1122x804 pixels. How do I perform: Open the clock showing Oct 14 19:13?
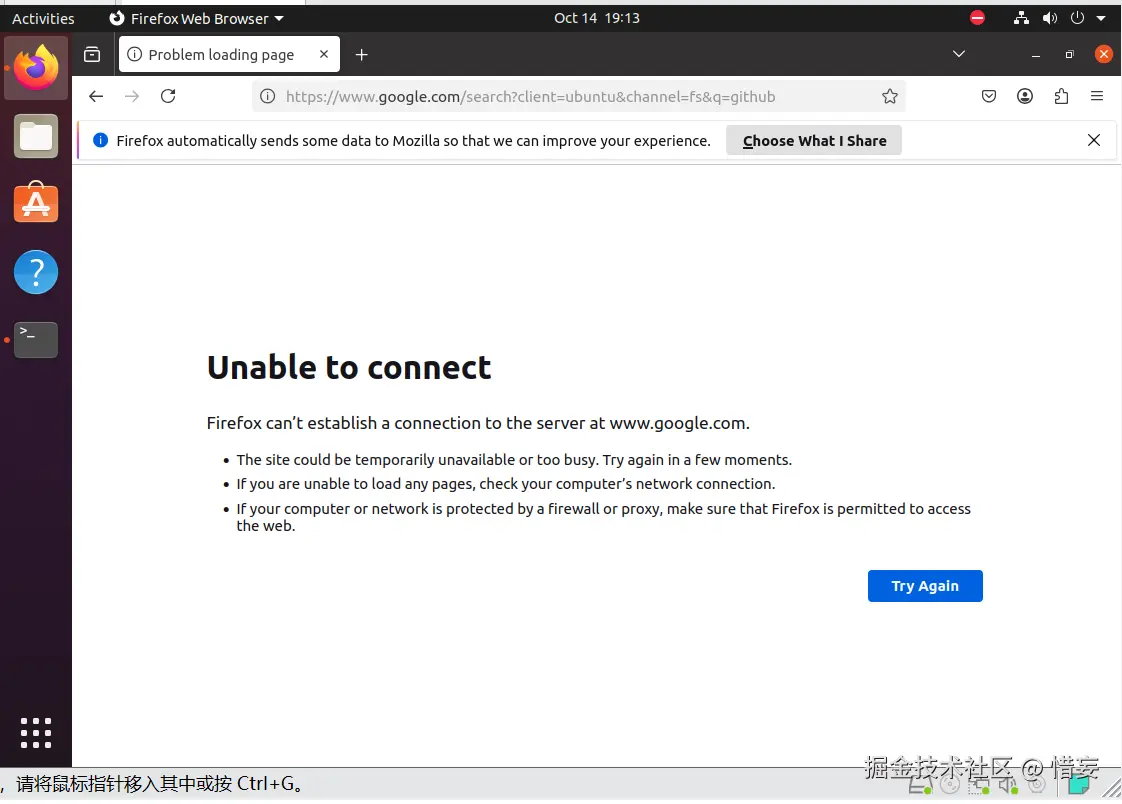coord(597,18)
